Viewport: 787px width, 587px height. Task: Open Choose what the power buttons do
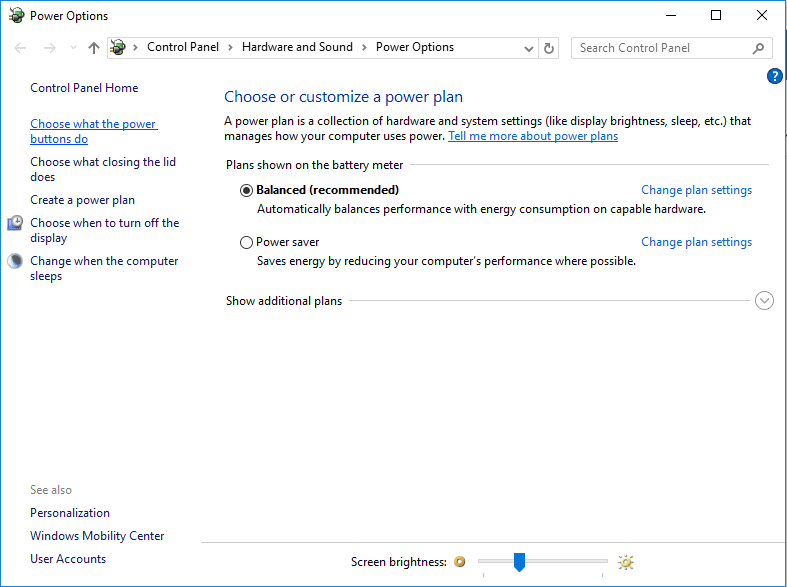click(x=94, y=131)
